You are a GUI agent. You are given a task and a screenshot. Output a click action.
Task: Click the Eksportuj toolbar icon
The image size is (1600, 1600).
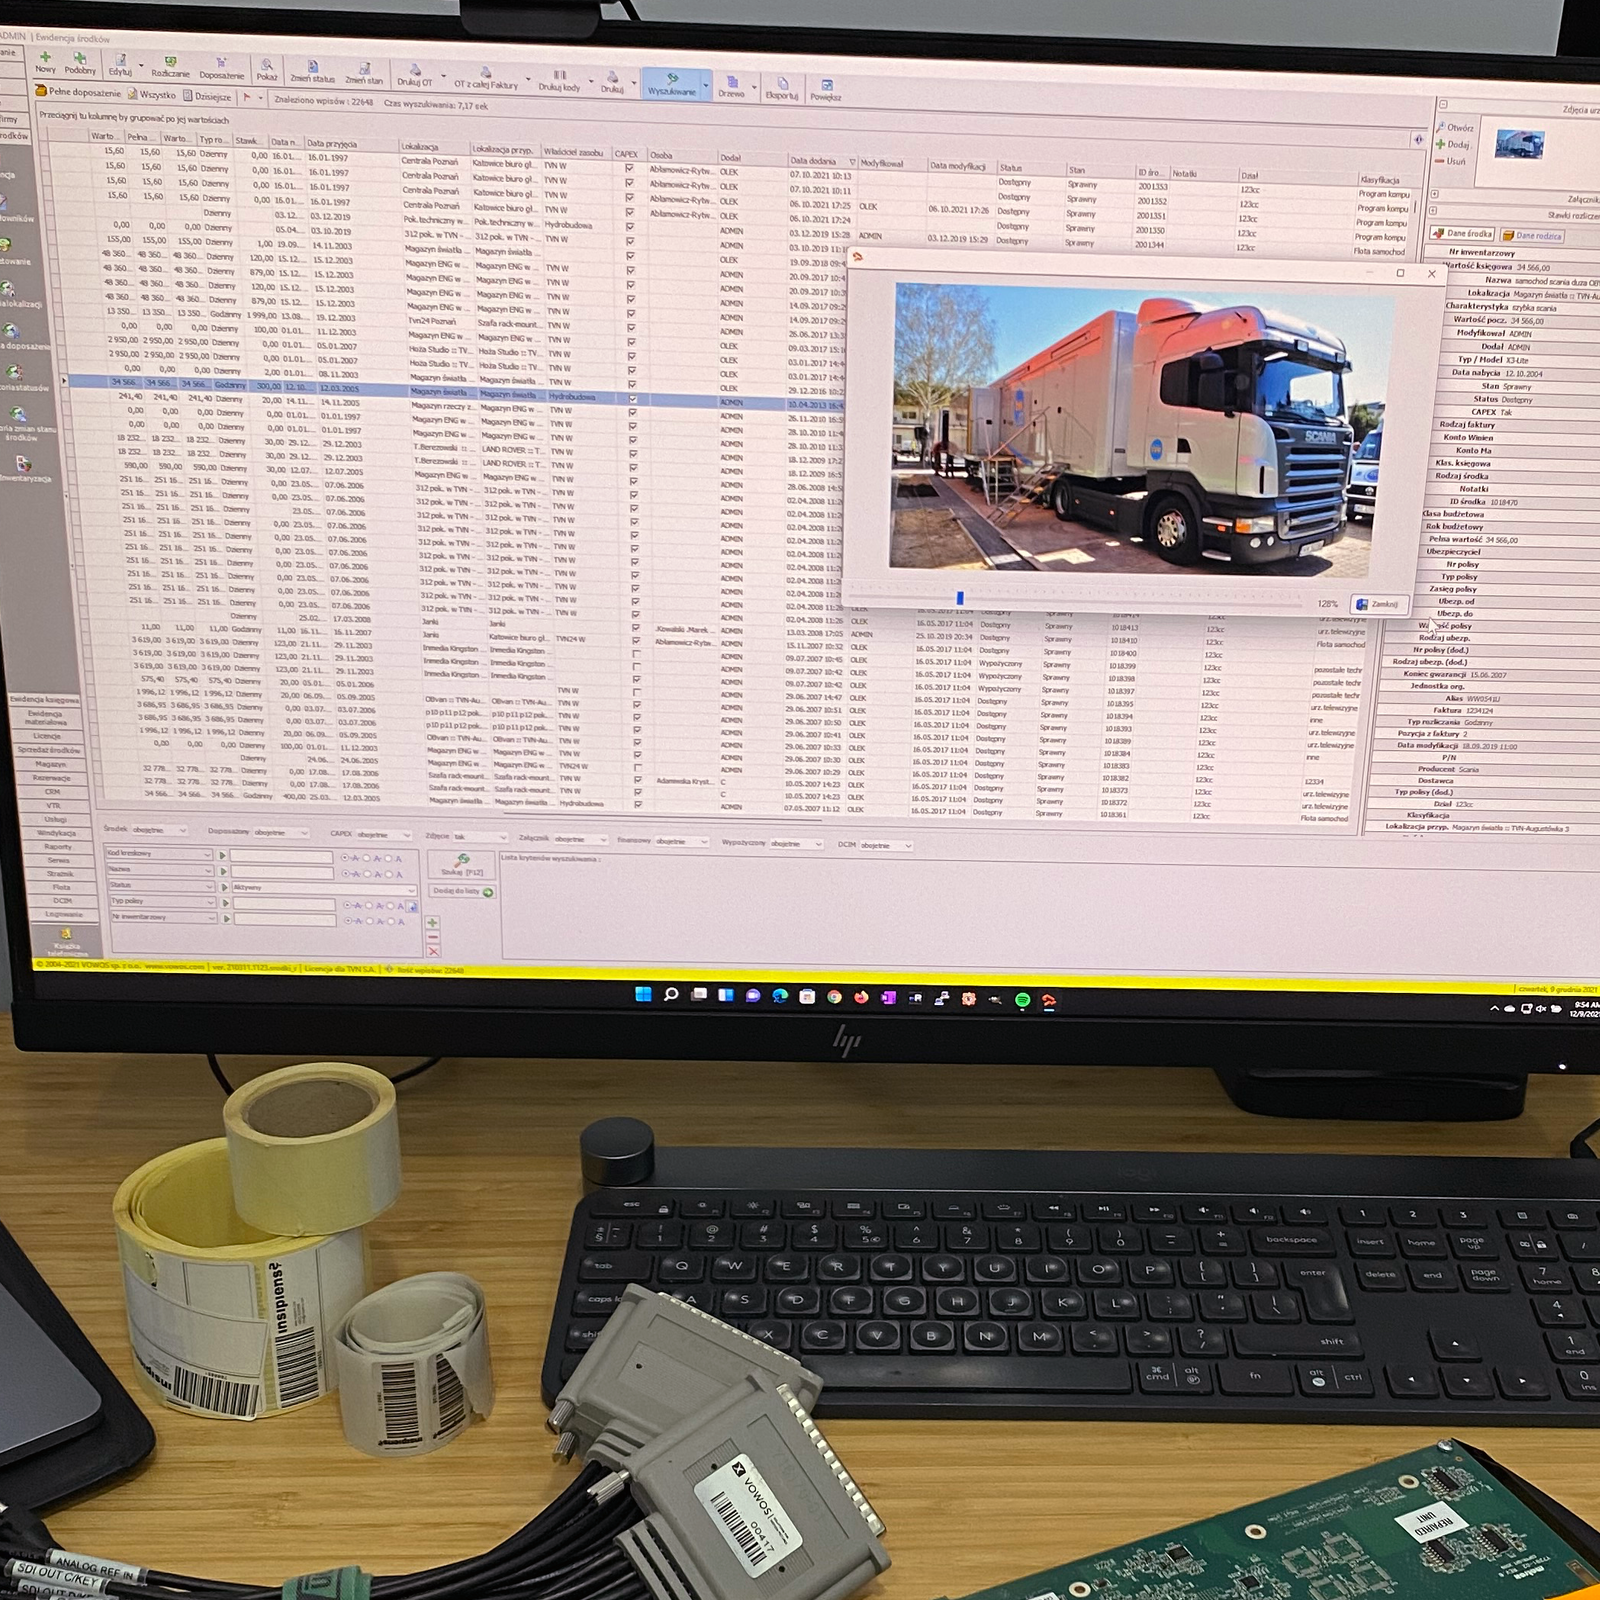782,84
